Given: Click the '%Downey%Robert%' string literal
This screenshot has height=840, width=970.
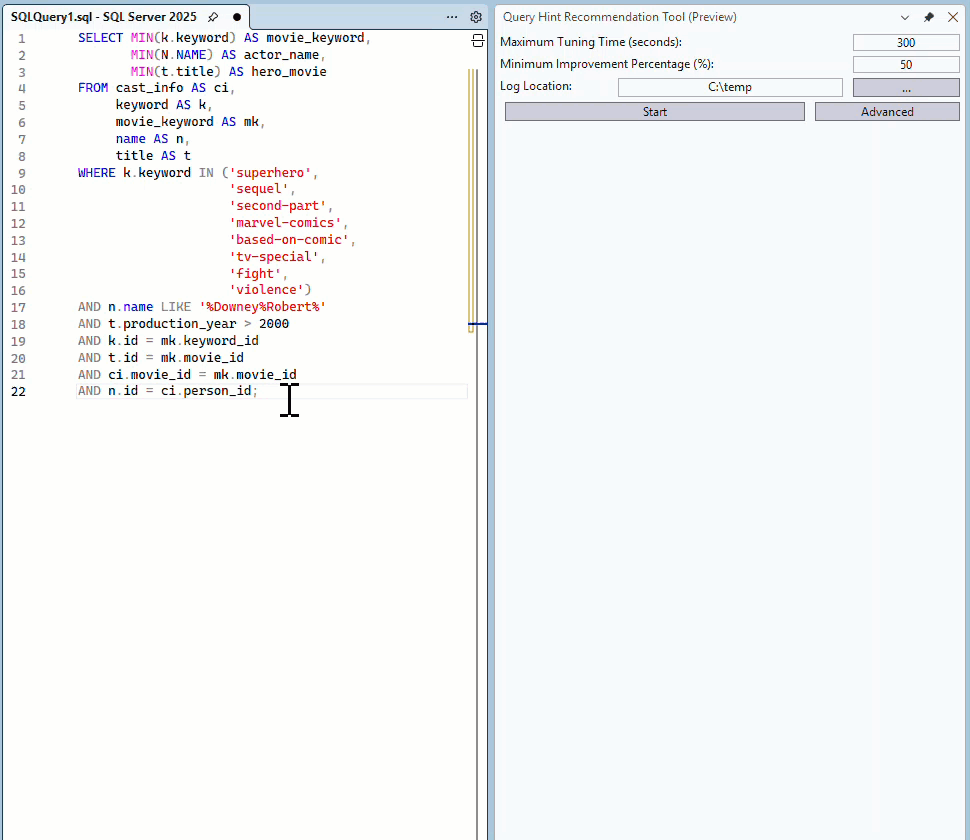Looking at the screenshot, I should click(262, 307).
